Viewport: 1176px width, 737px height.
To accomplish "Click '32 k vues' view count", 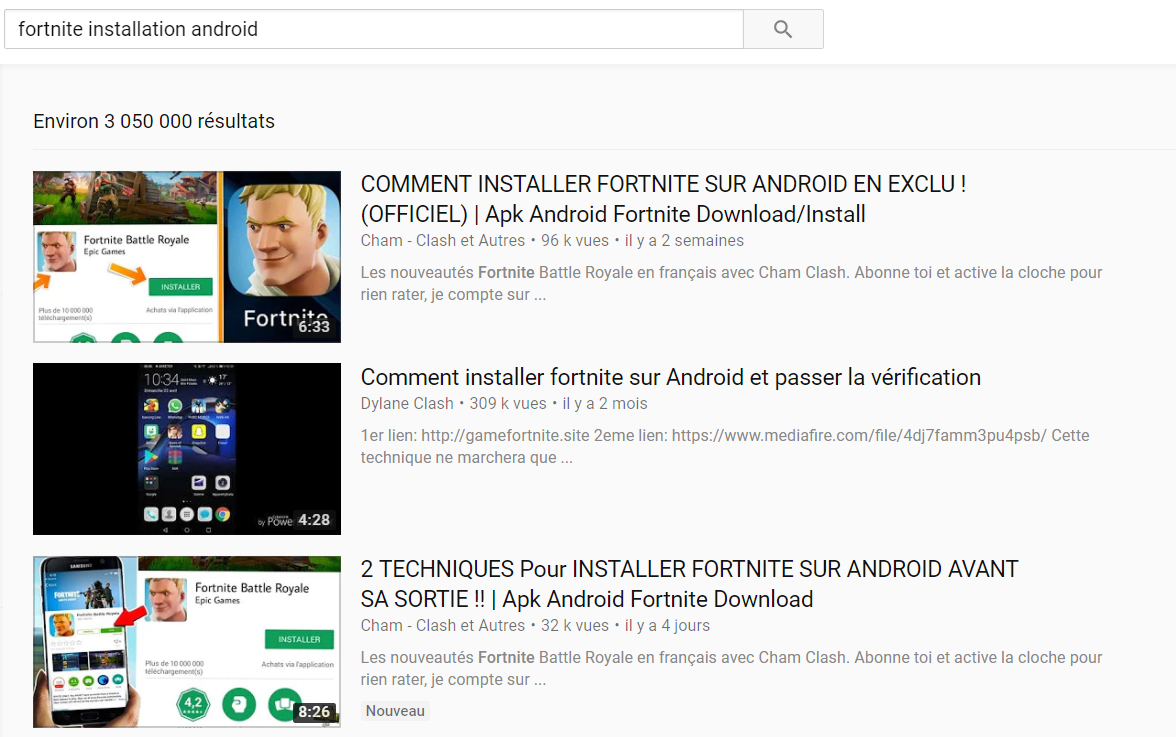I will click(574, 625).
